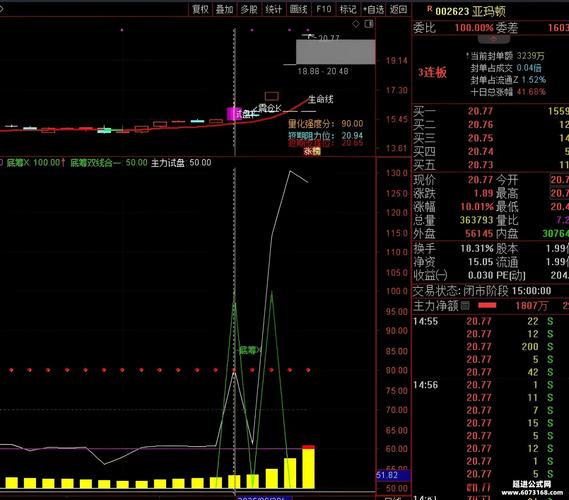Collapse the handle below 委比 row
This screenshot has width=569, height=500.
(494, 38)
